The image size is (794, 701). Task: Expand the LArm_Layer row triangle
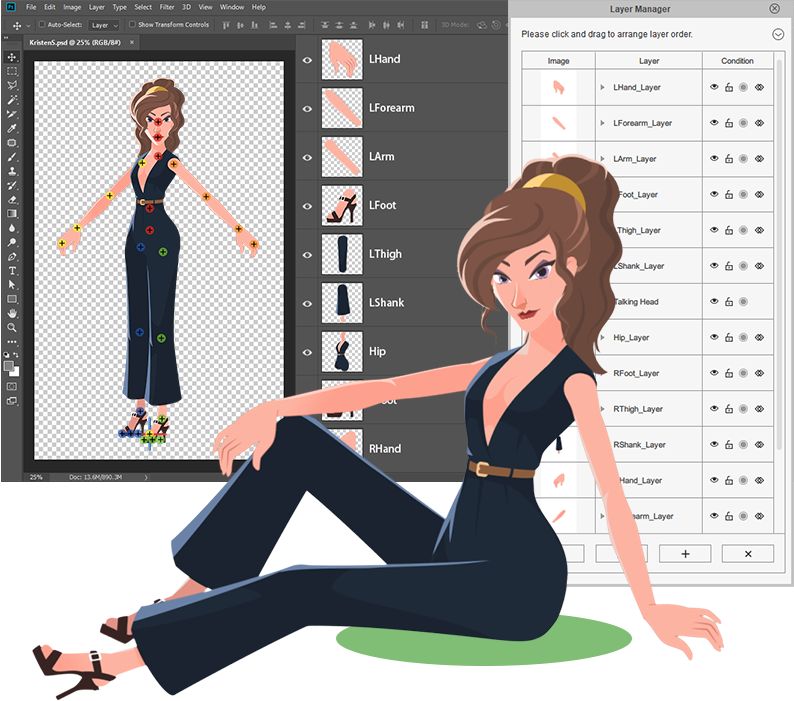(602, 159)
